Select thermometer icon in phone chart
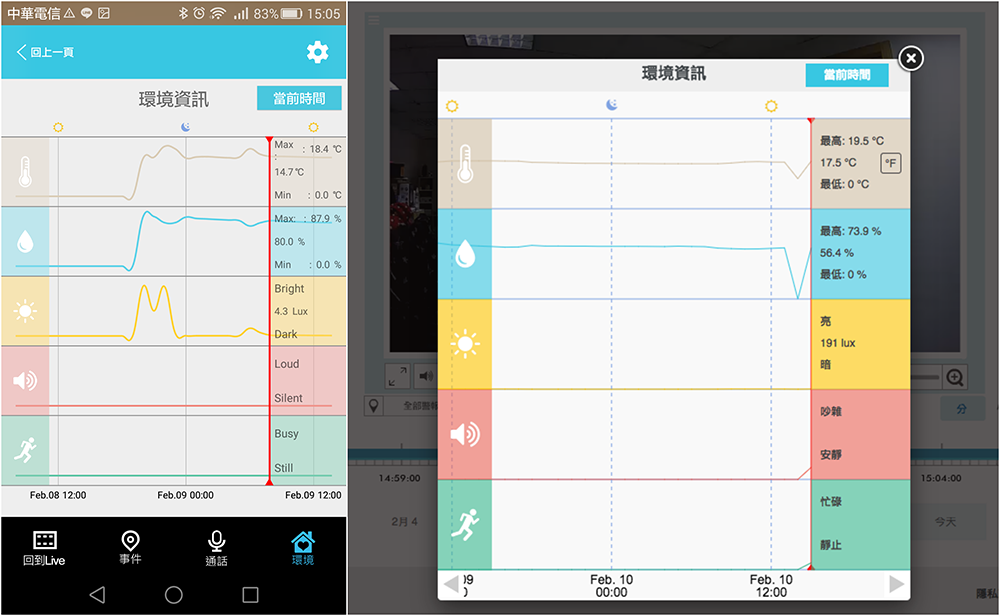 coord(25,172)
